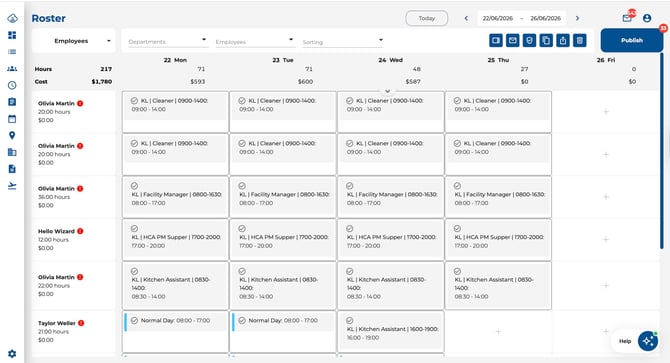The image size is (670, 363).
Task: Select the 23 Tue column header
Action: [x=283, y=60]
